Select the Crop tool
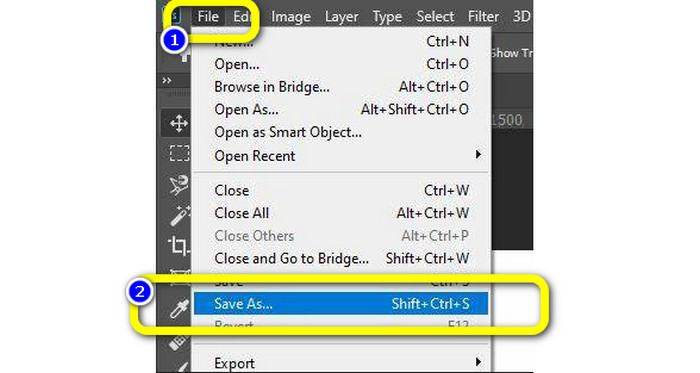 point(179,245)
